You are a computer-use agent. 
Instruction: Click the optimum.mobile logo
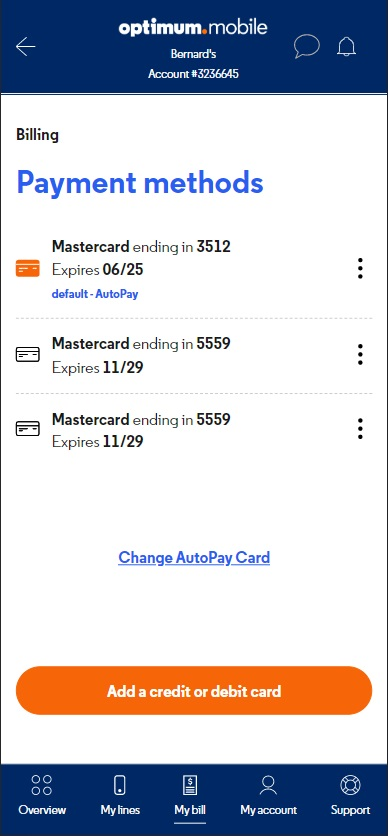pos(193,27)
